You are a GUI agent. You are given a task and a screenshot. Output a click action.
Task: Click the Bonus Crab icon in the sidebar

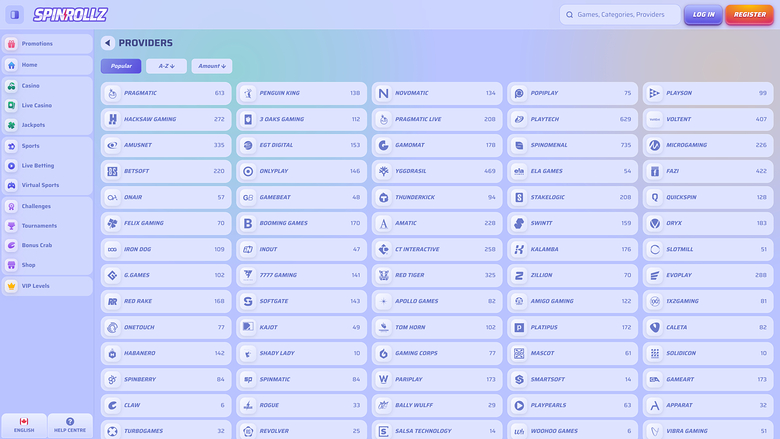(12, 245)
